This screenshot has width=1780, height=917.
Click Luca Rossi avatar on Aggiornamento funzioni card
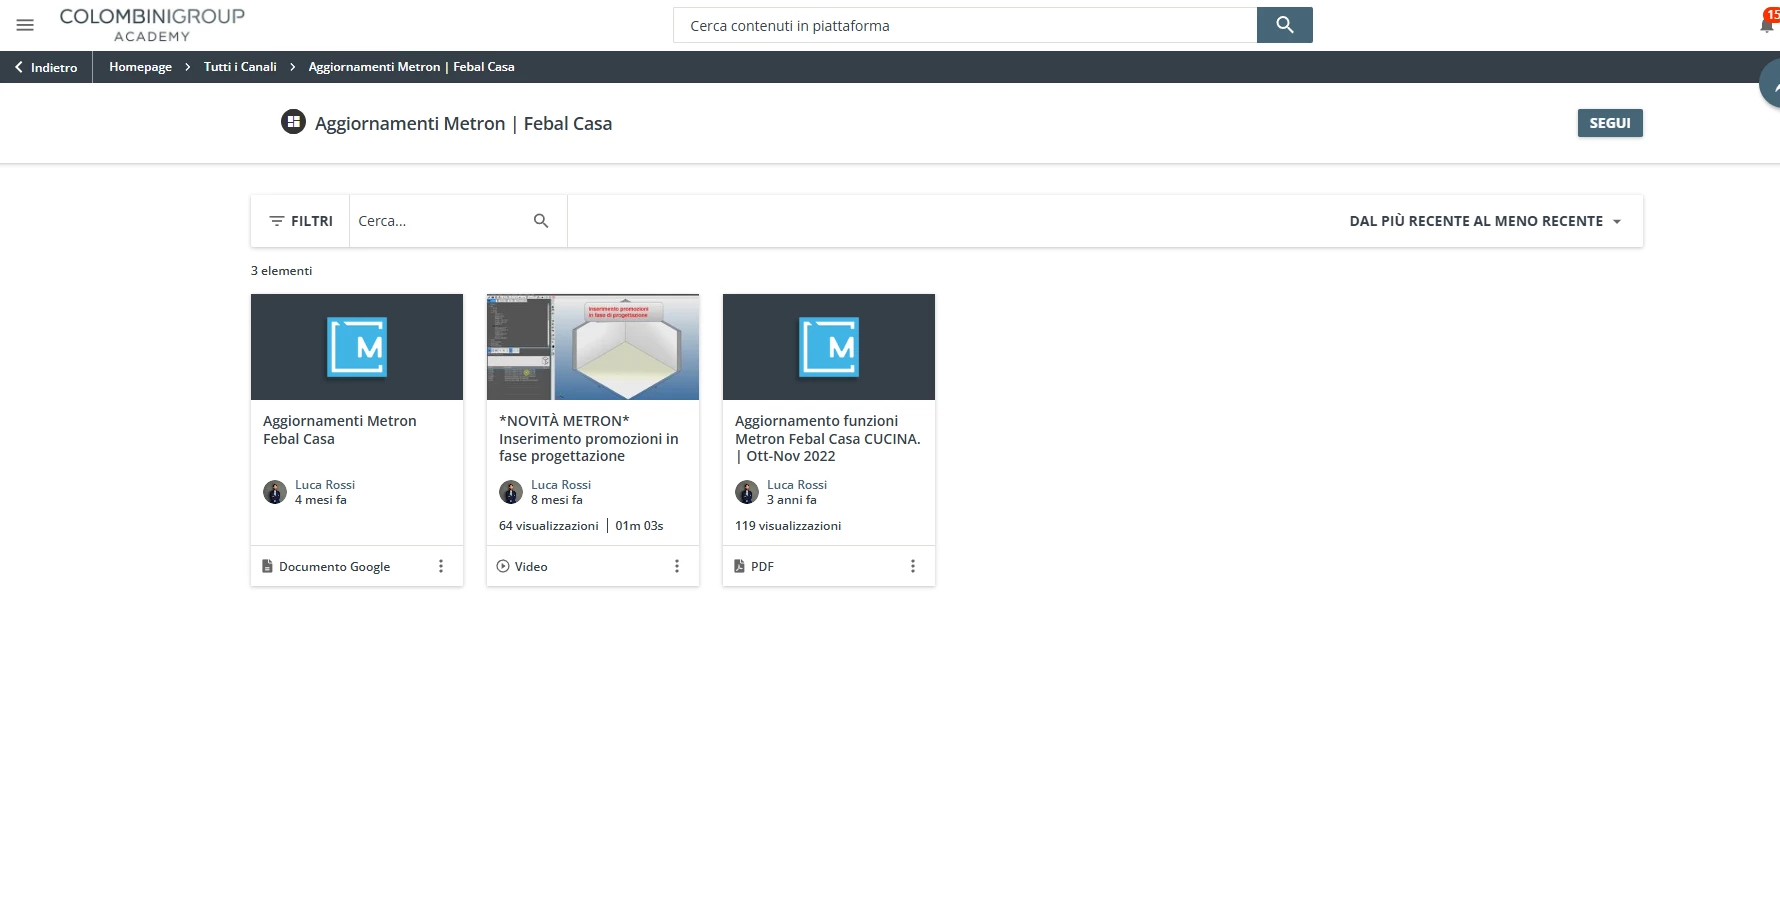[747, 492]
